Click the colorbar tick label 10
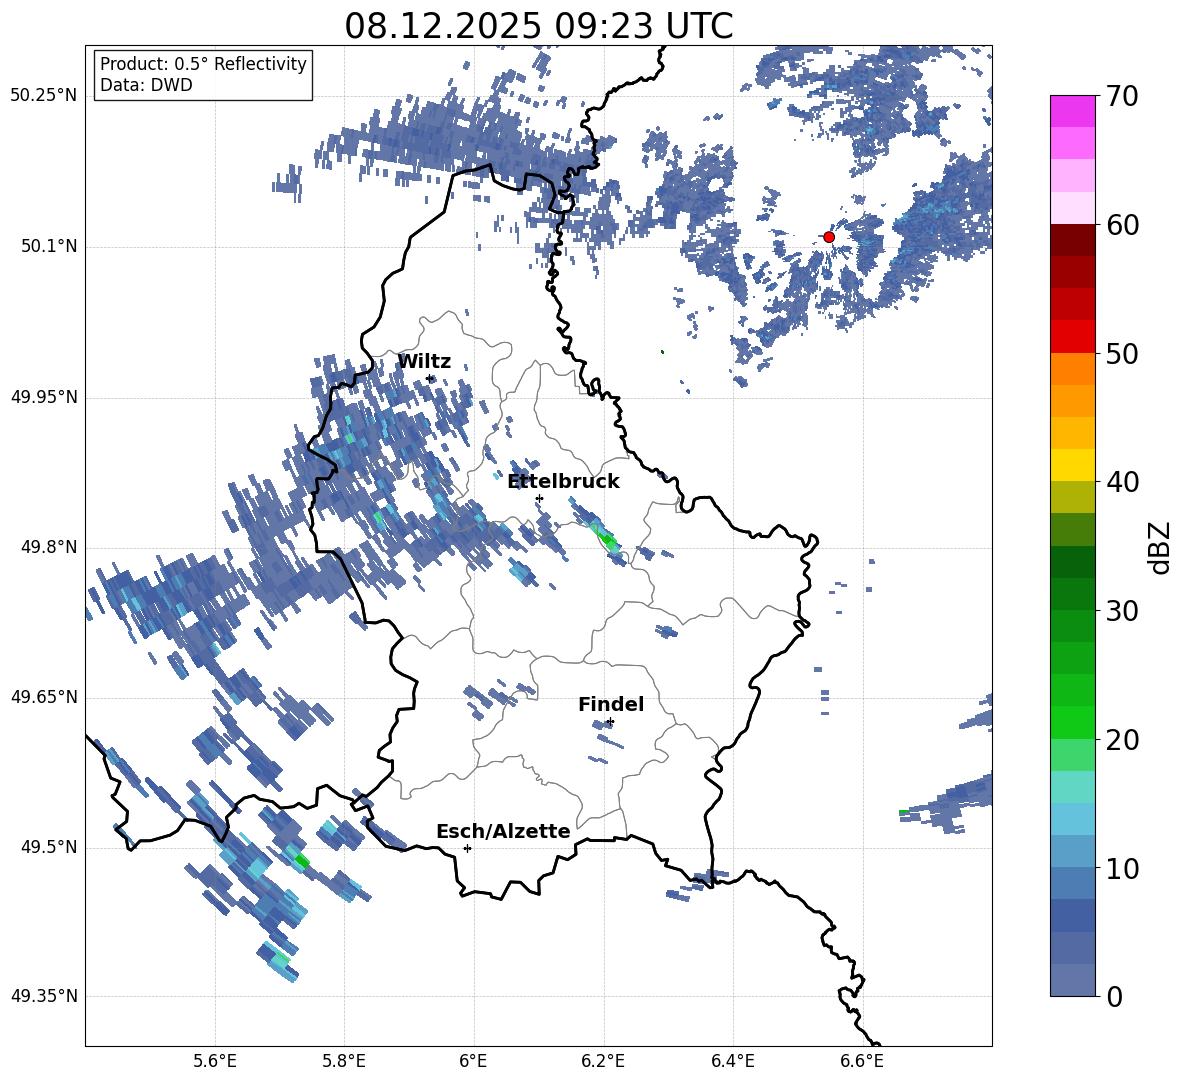1184x1081 pixels. pos(1122,868)
